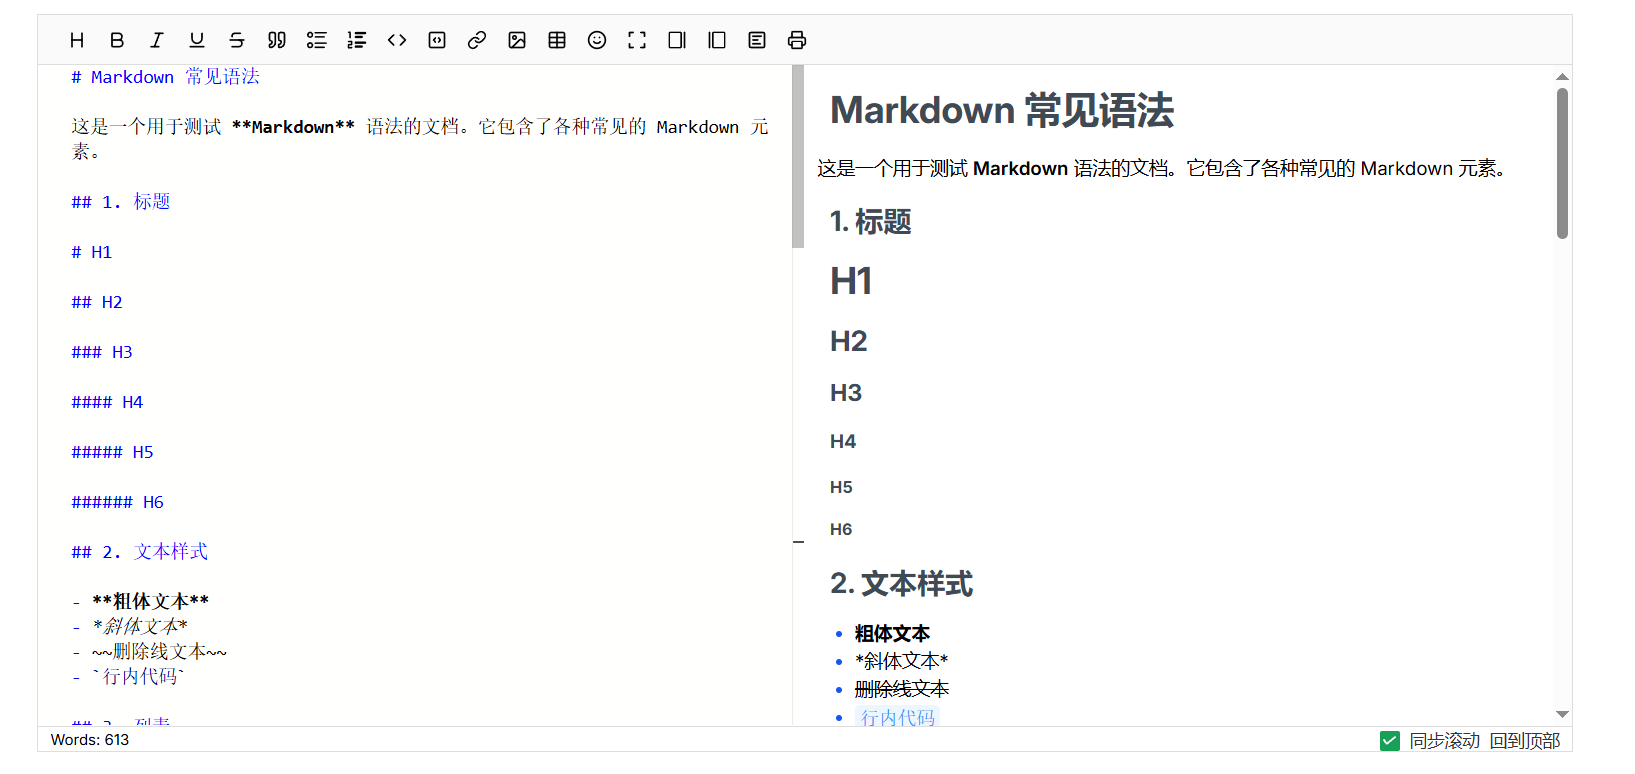Insert an ordered list

357,40
